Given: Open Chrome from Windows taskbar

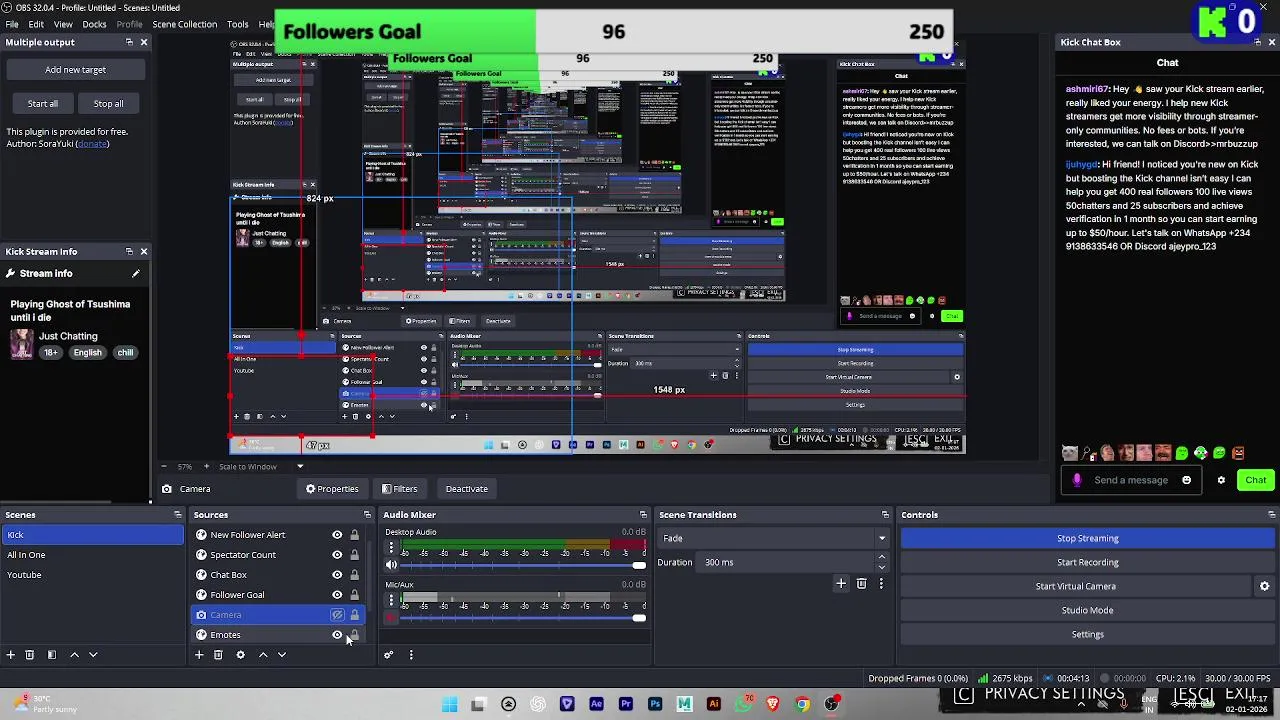Looking at the screenshot, I should pos(802,704).
